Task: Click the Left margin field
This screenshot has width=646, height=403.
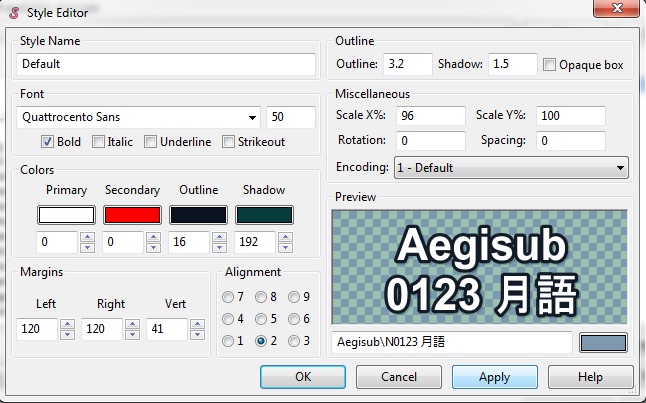Action: click(x=37, y=329)
